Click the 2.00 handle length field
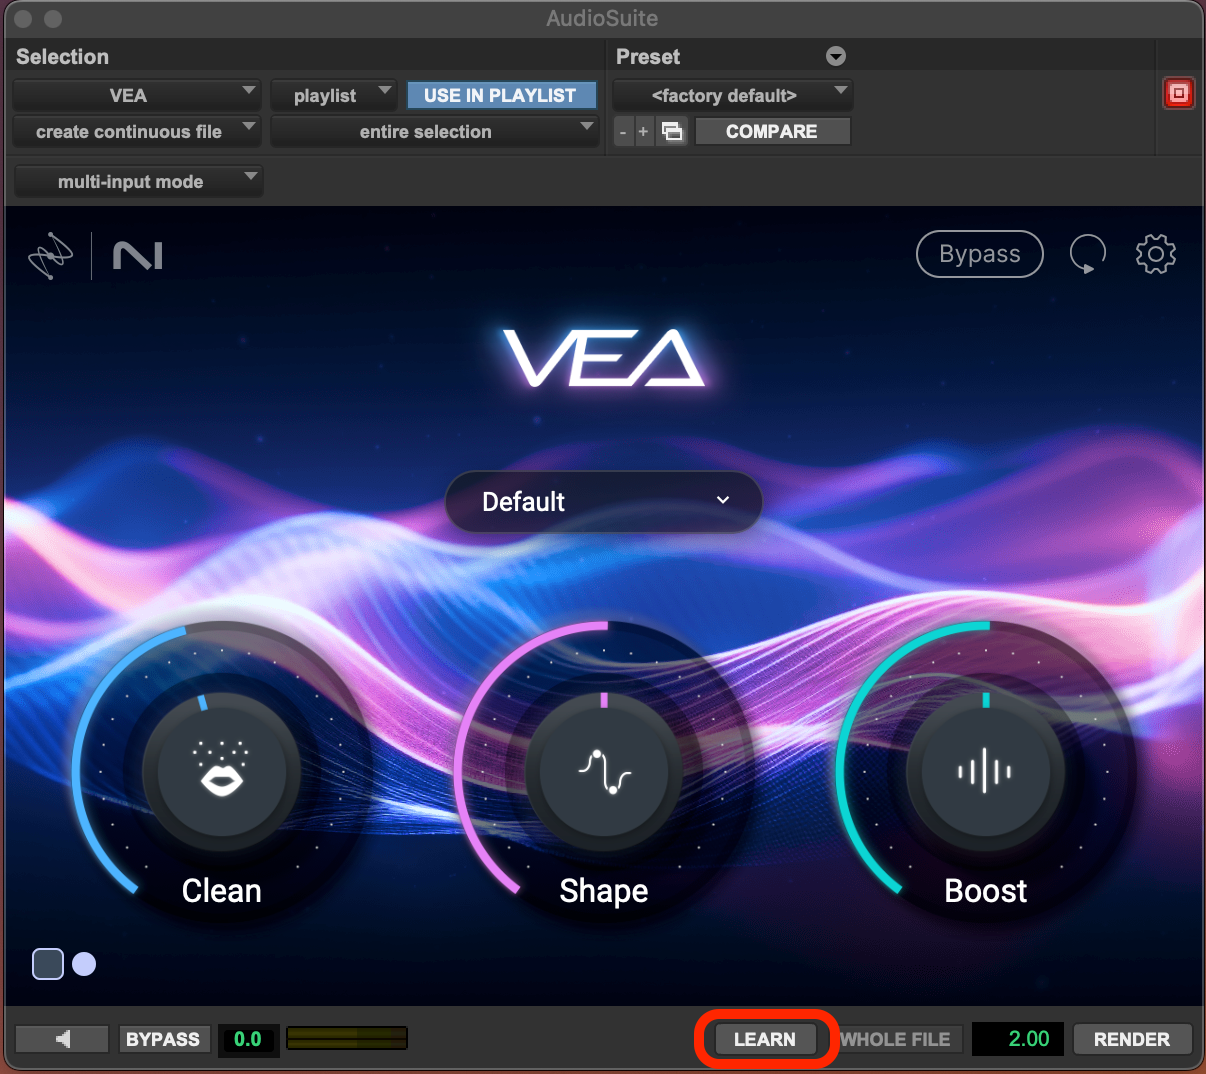1206x1074 pixels. click(x=1018, y=1039)
